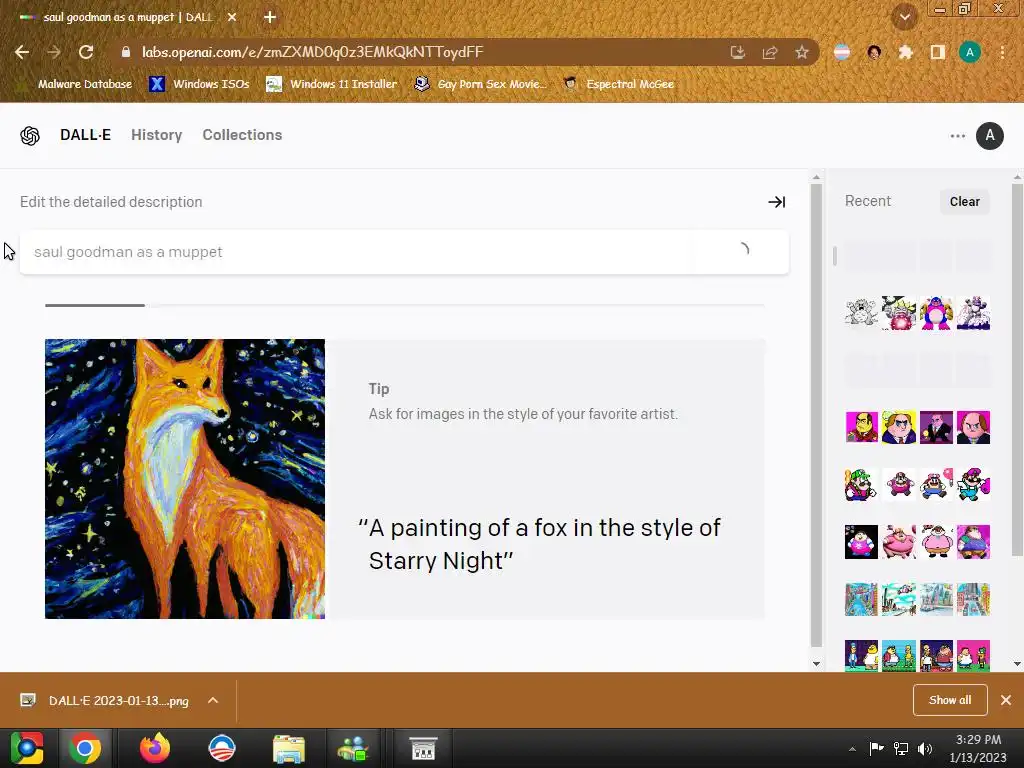The image size is (1024, 768).
Task: Open the first magenta-background man thumbnail
Action: pyautogui.click(x=861, y=427)
